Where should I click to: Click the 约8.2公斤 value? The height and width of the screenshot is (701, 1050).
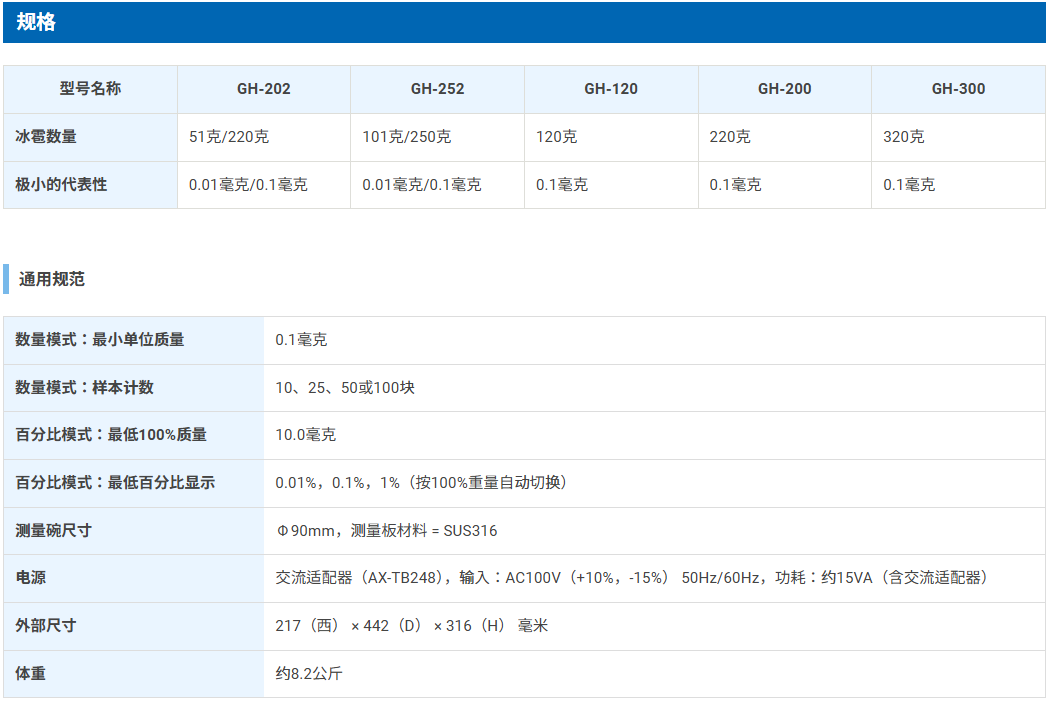pos(309,674)
